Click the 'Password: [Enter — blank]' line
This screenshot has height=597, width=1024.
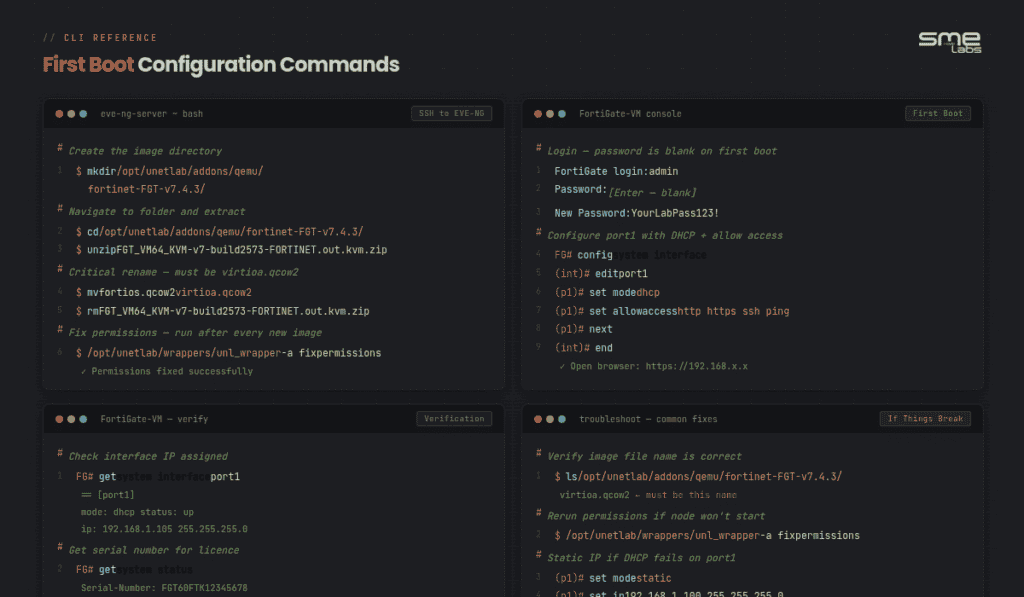tap(625, 191)
